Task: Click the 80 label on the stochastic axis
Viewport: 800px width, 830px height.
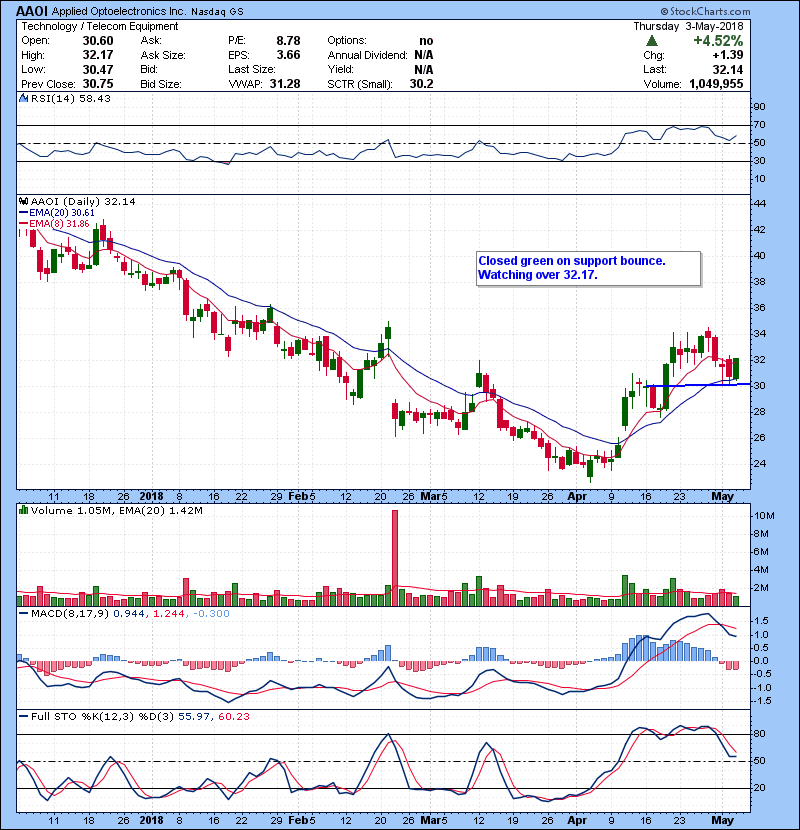Action: tap(759, 734)
